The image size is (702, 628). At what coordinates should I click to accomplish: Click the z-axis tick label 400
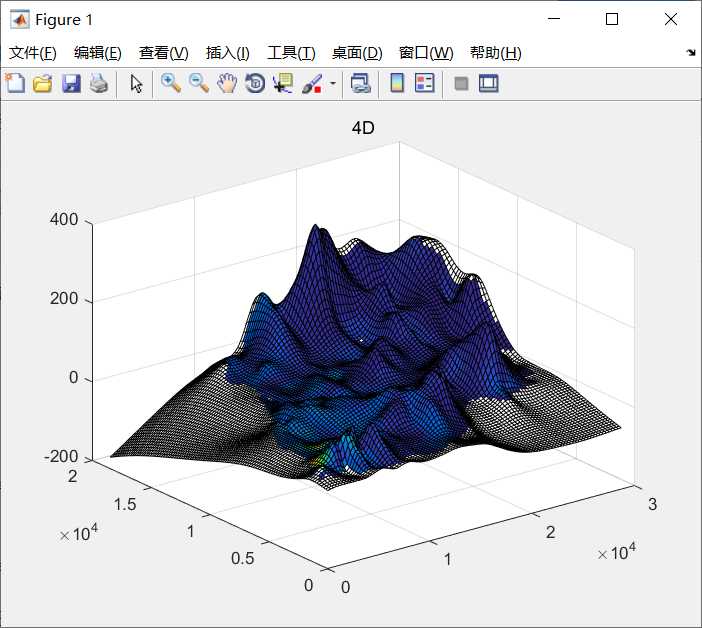coord(64,219)
